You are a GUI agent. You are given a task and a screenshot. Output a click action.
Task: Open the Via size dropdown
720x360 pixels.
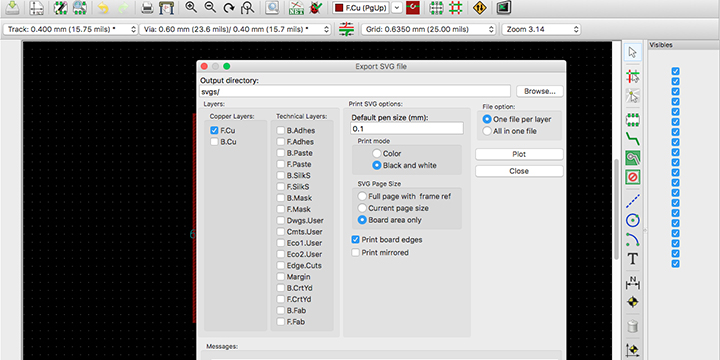coord(235,29)
